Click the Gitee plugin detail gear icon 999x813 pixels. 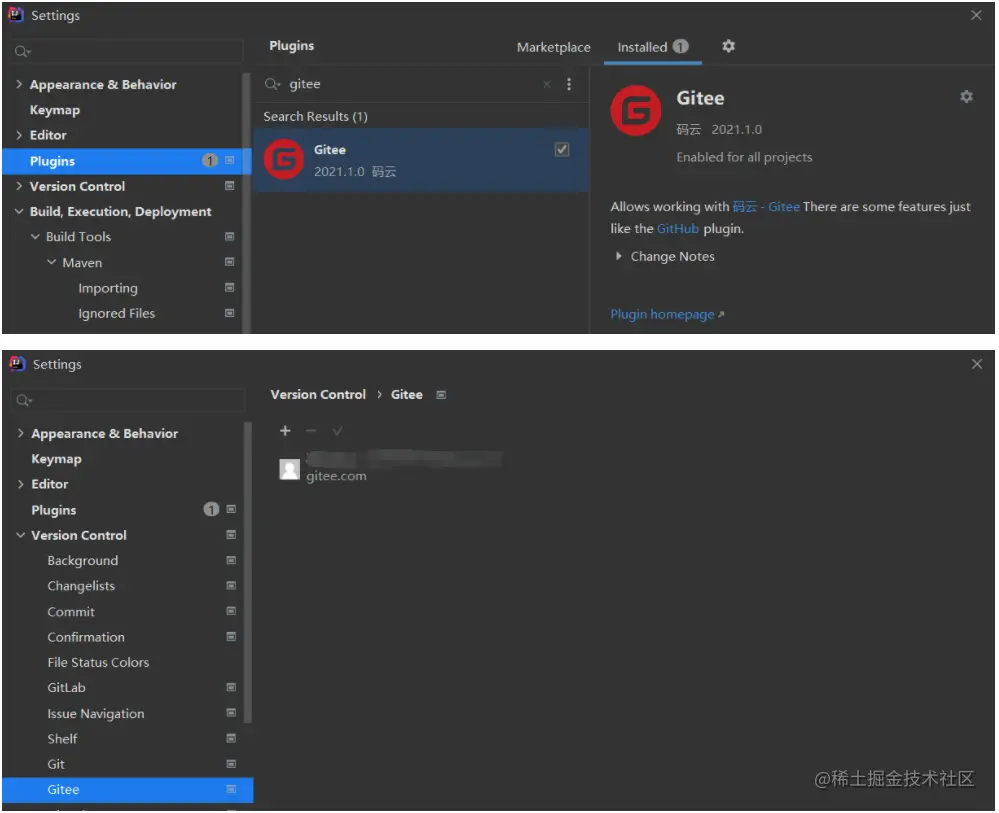click(x=967, y=96)
